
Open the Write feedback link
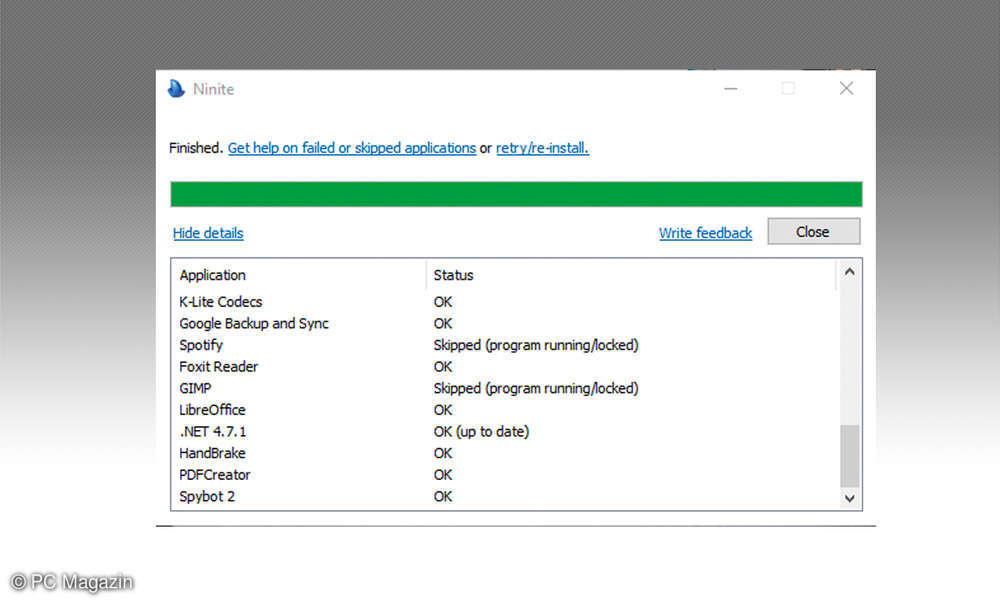(x=705, y=233)
